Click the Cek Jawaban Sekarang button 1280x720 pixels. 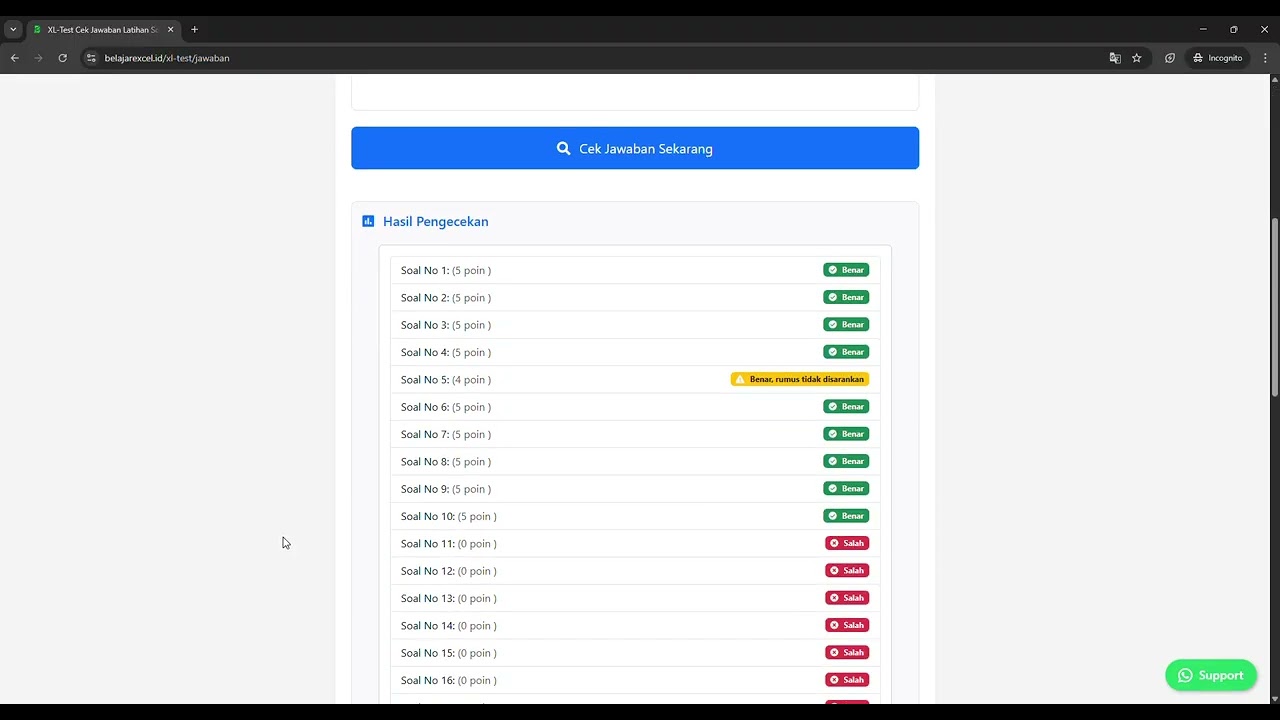(635, 148)
